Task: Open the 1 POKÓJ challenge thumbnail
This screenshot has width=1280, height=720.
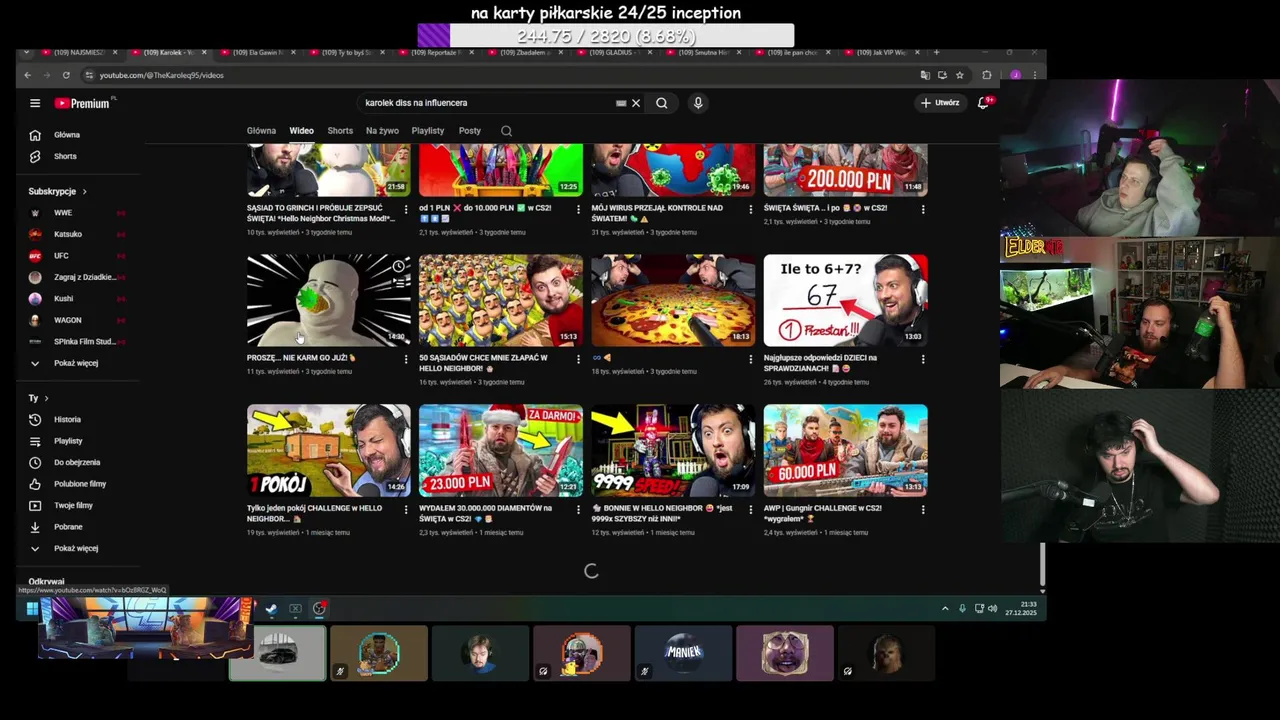Action: click(329, 450)
